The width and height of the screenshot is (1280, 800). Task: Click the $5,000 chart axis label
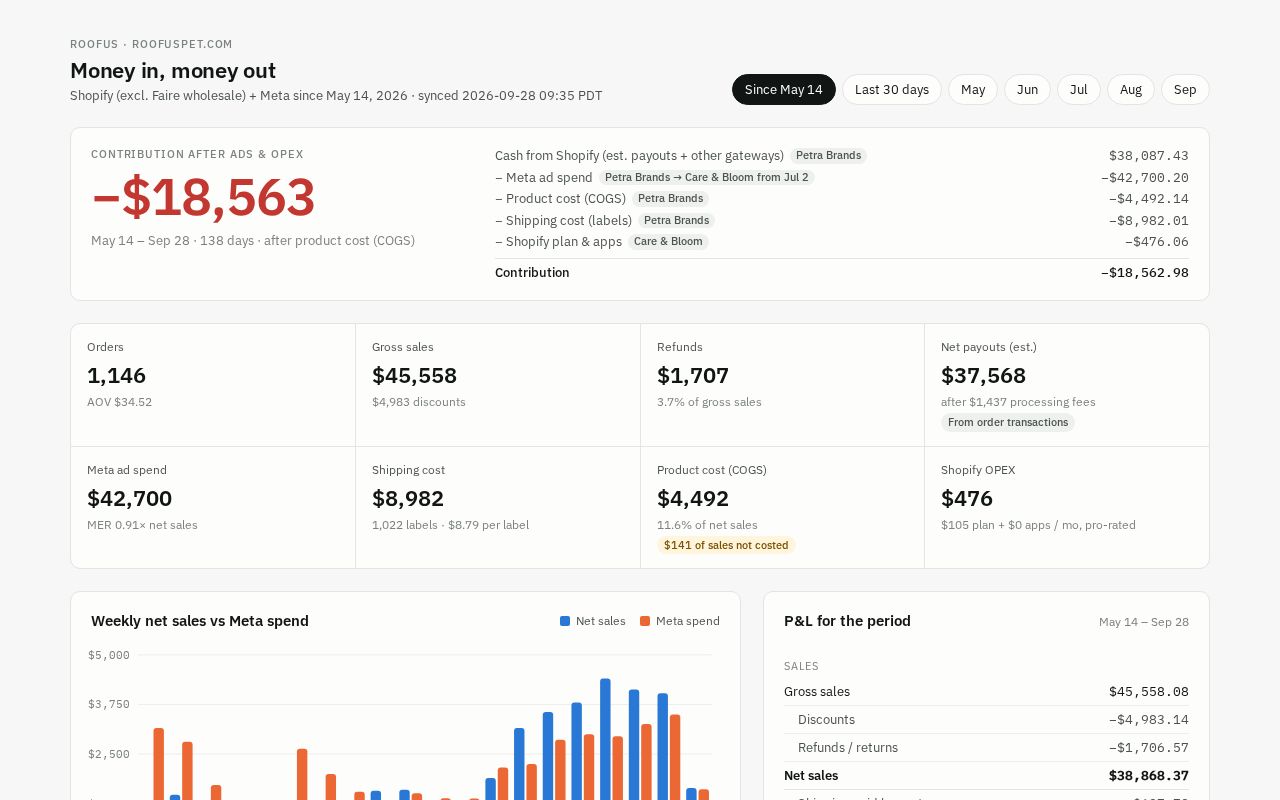click(109, 656)
